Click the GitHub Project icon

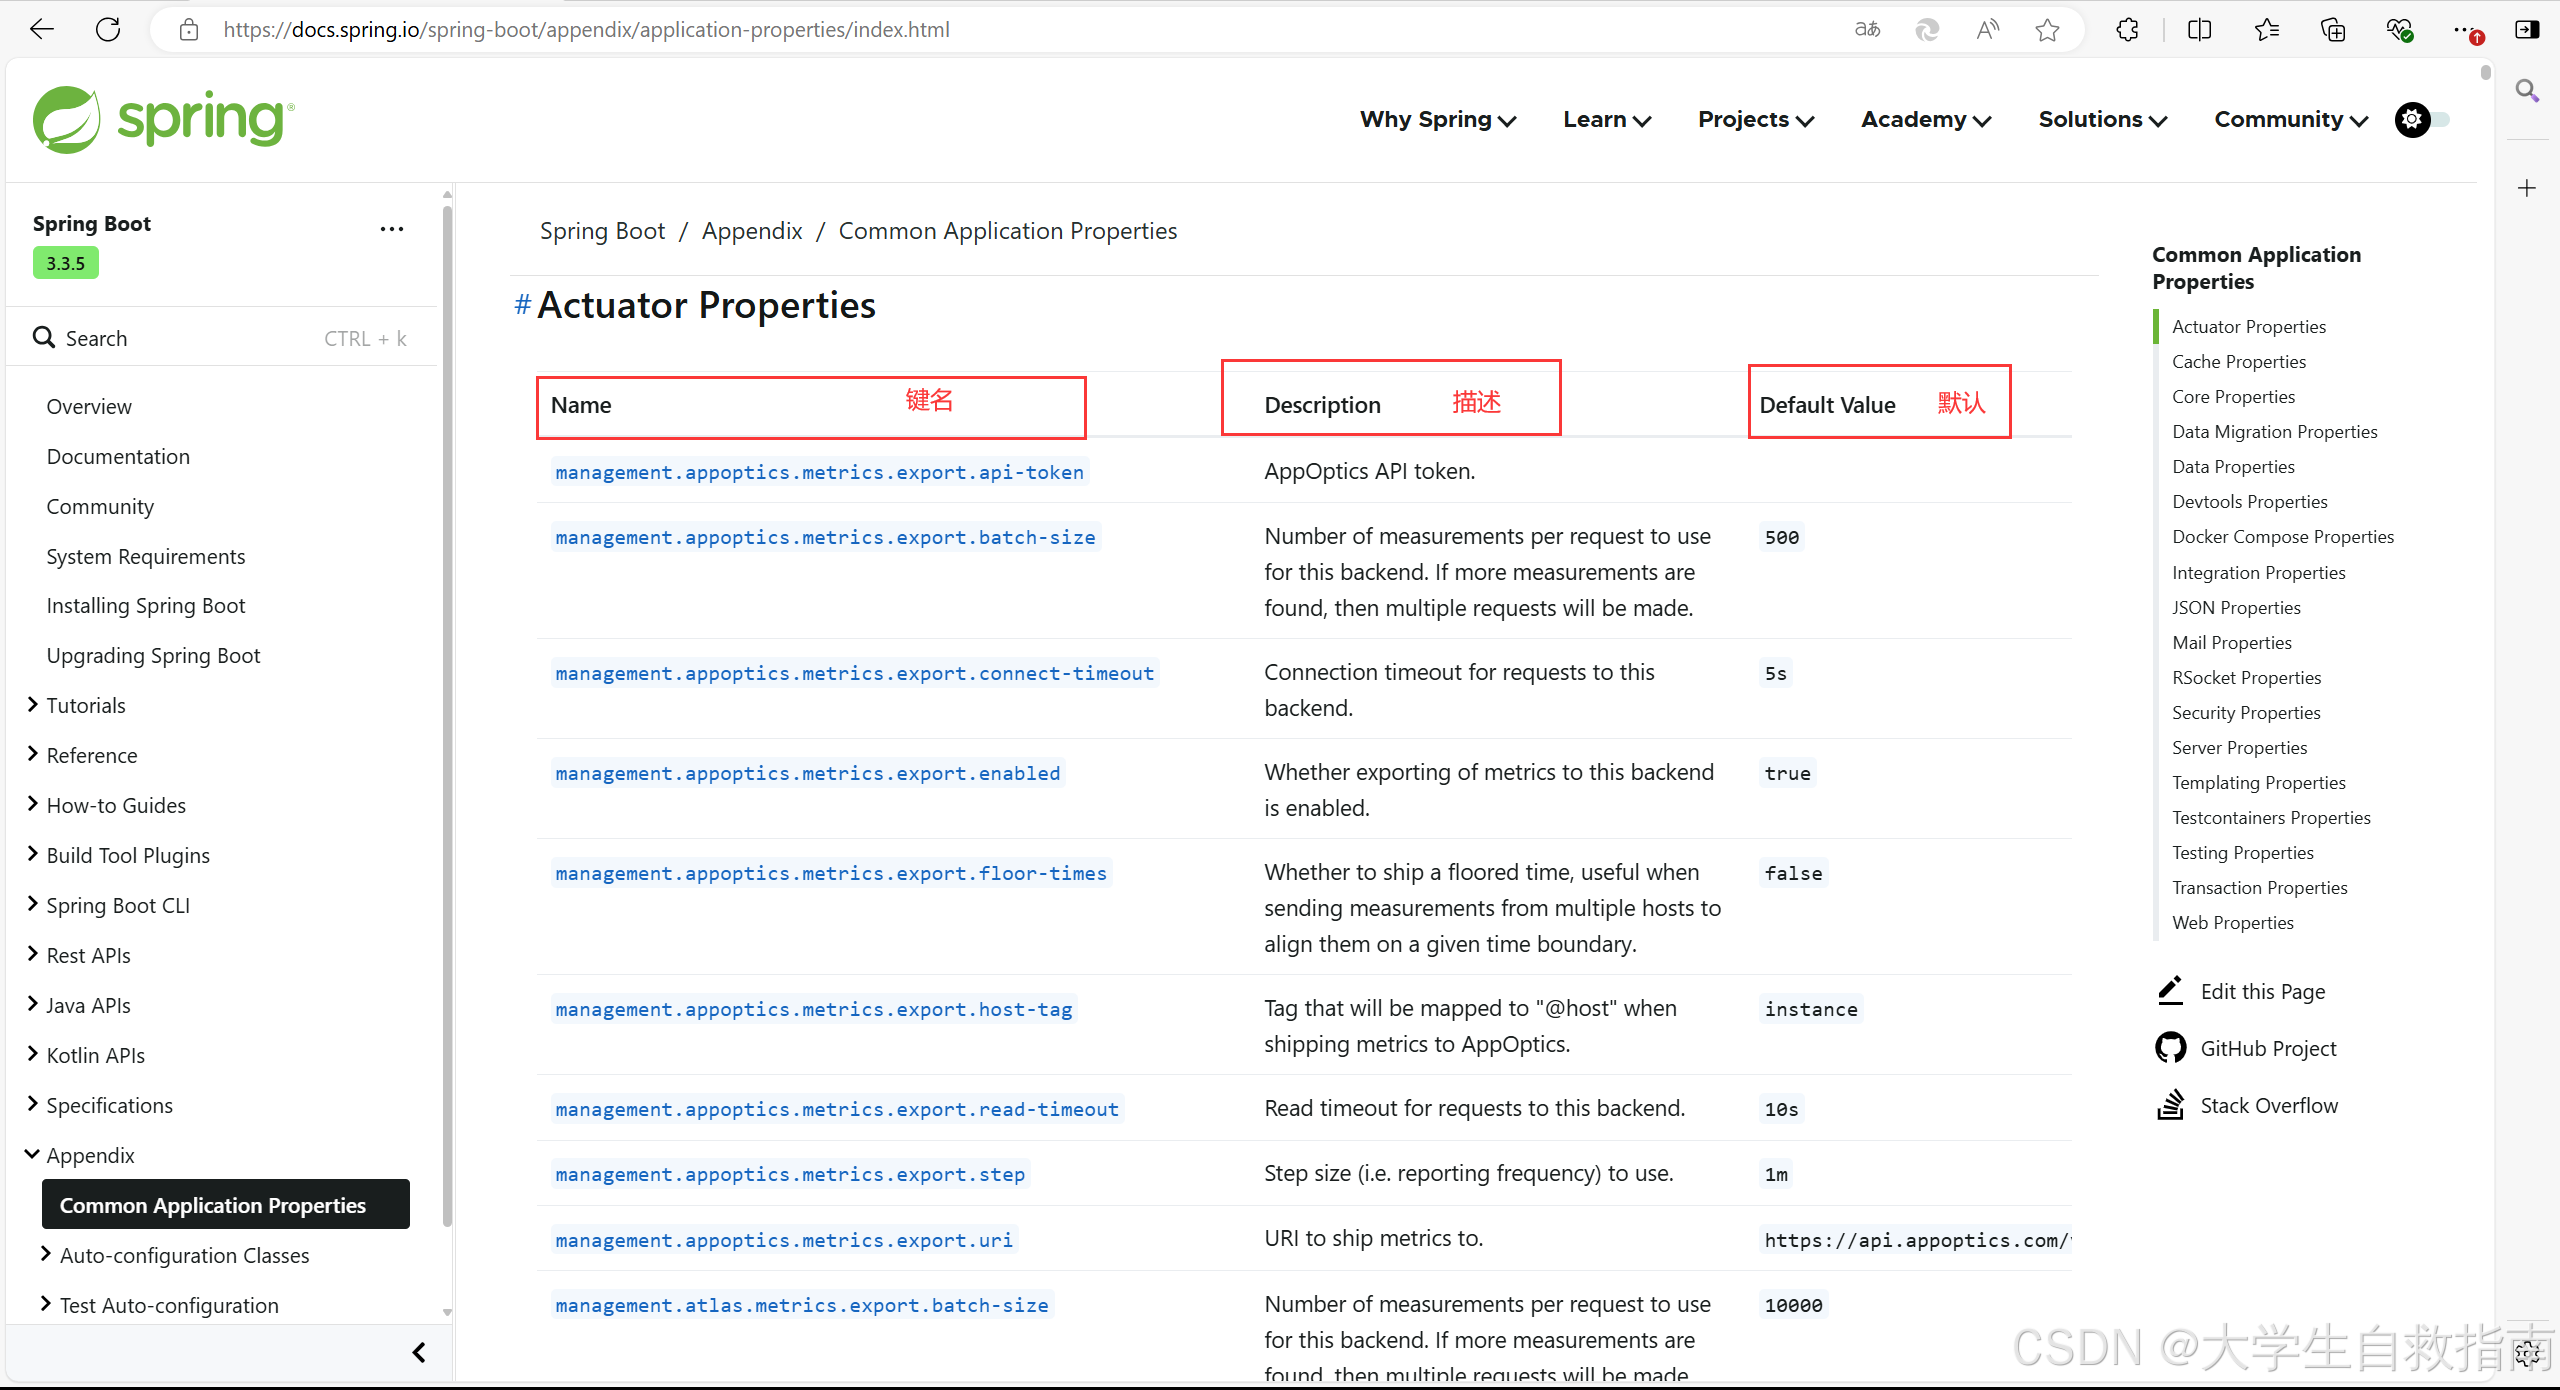tap(2170, 1048)
